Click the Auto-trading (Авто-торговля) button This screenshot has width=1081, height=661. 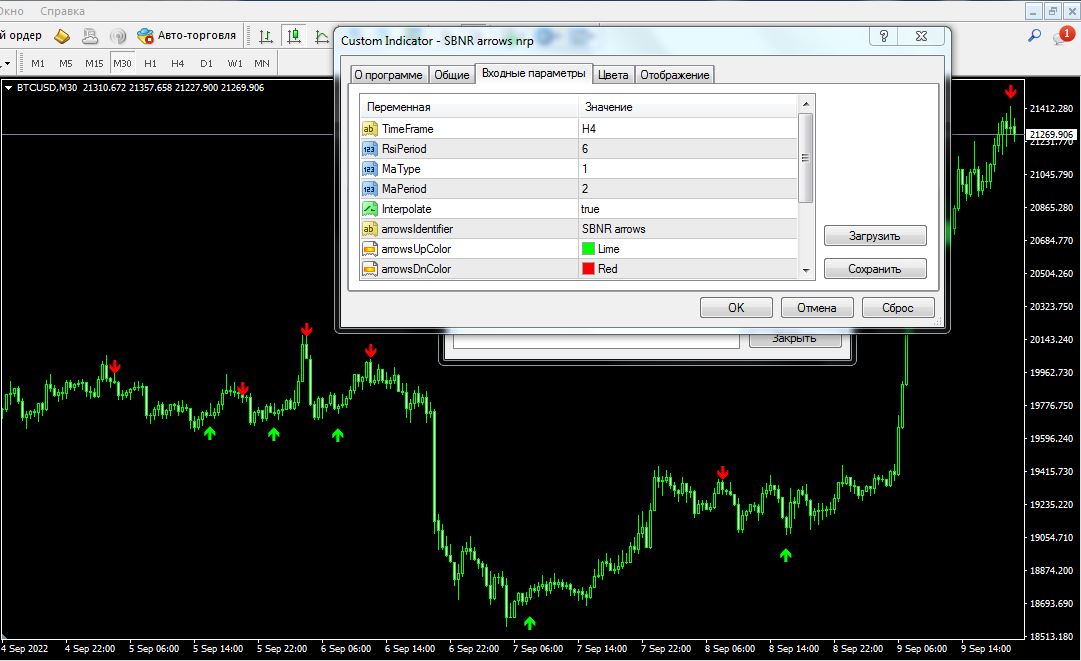pyautogui.click(x=186, y=35)
